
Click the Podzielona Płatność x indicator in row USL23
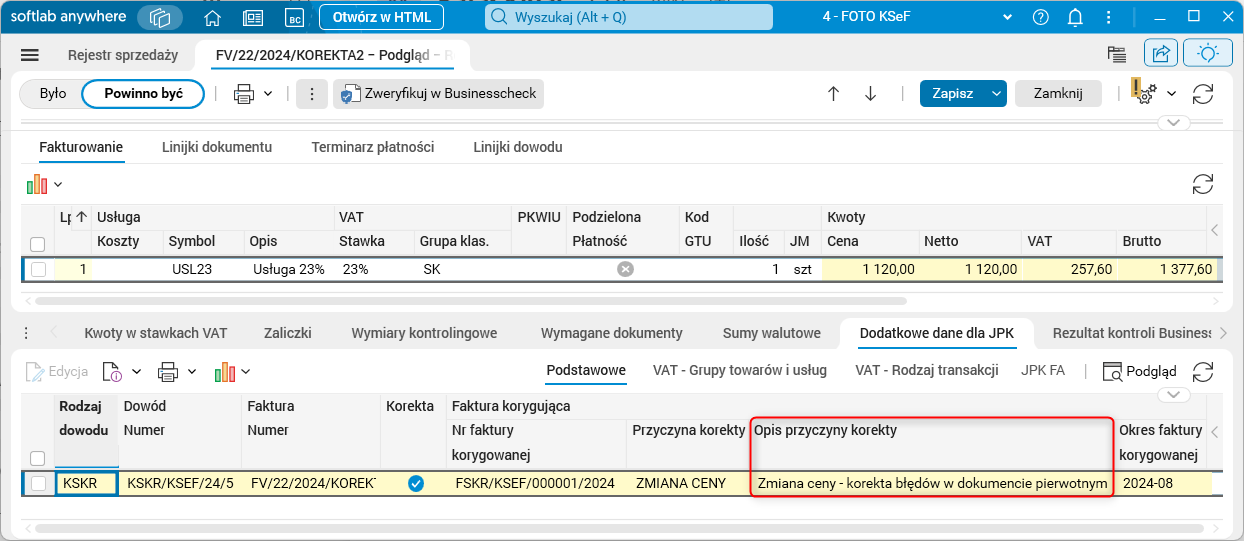click(x=625, y=269)
